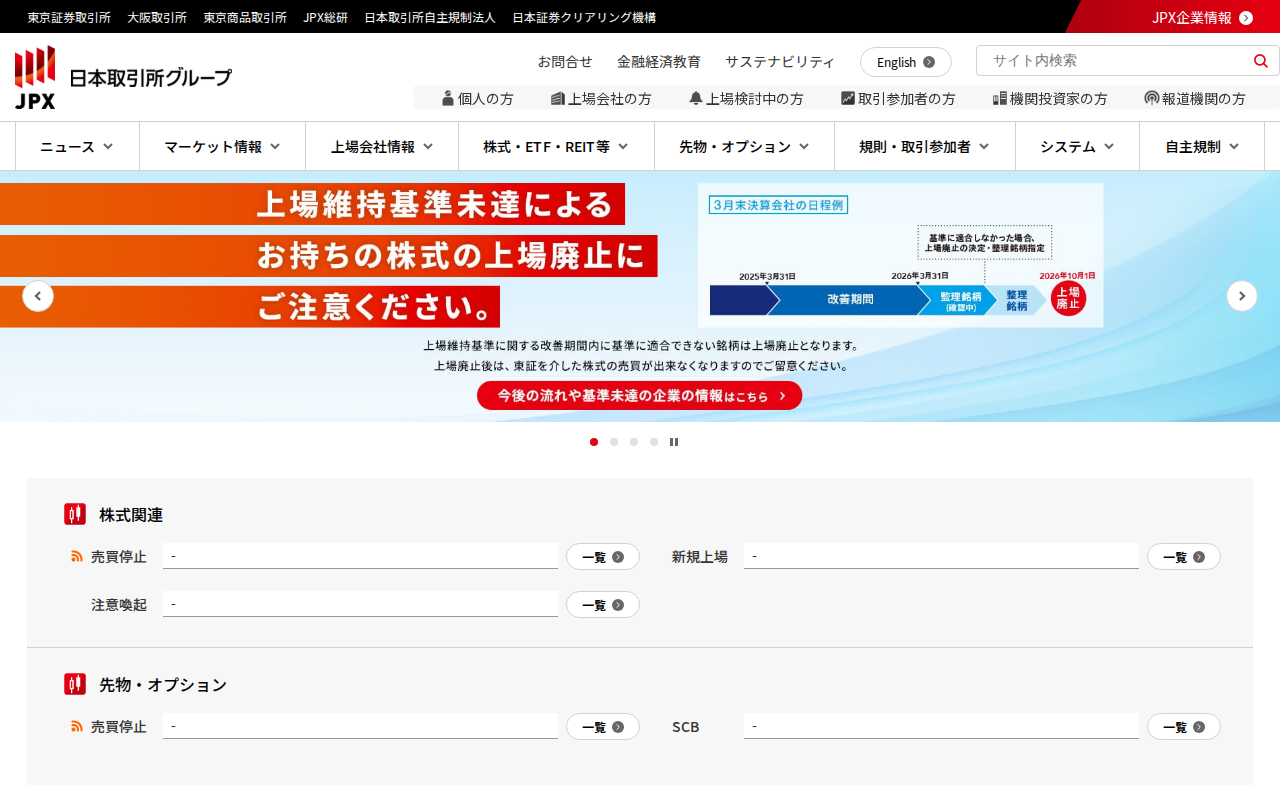Open the 一覧 list for 注意喚起
Image resolution: width=1280 pixels, height=800 pixels.
point(603,605)
